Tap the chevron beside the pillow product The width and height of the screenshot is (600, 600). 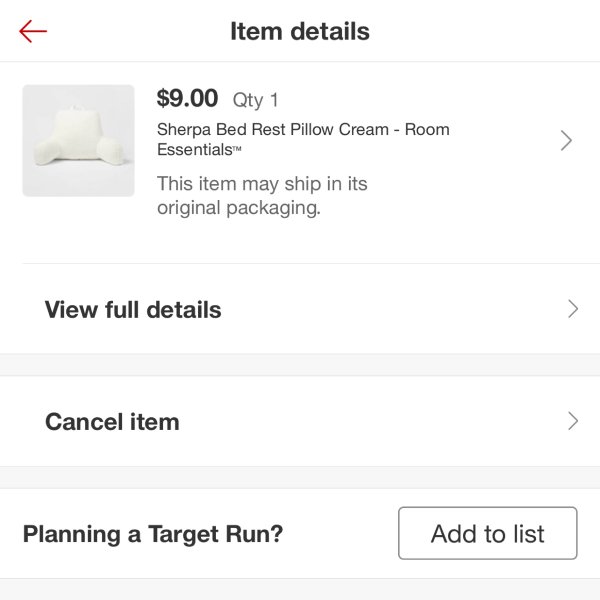(566, 140)
